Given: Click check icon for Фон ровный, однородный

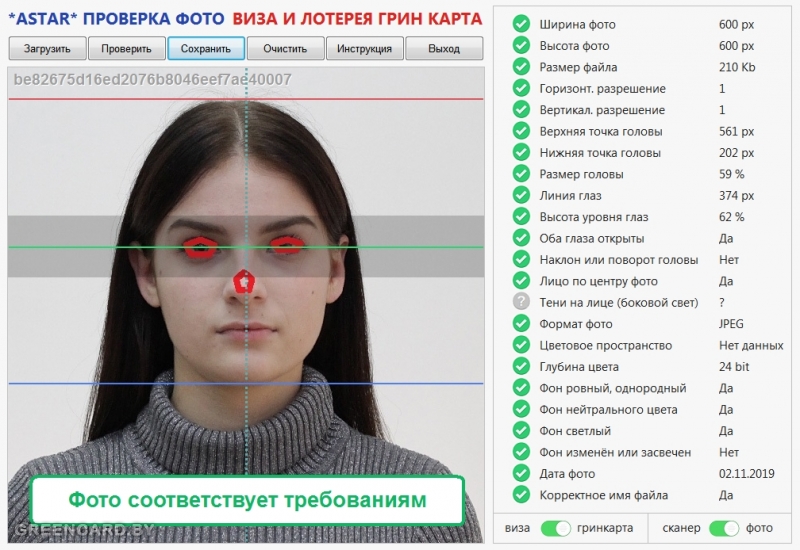Looking at the screenshot, I should click(521, 388).
